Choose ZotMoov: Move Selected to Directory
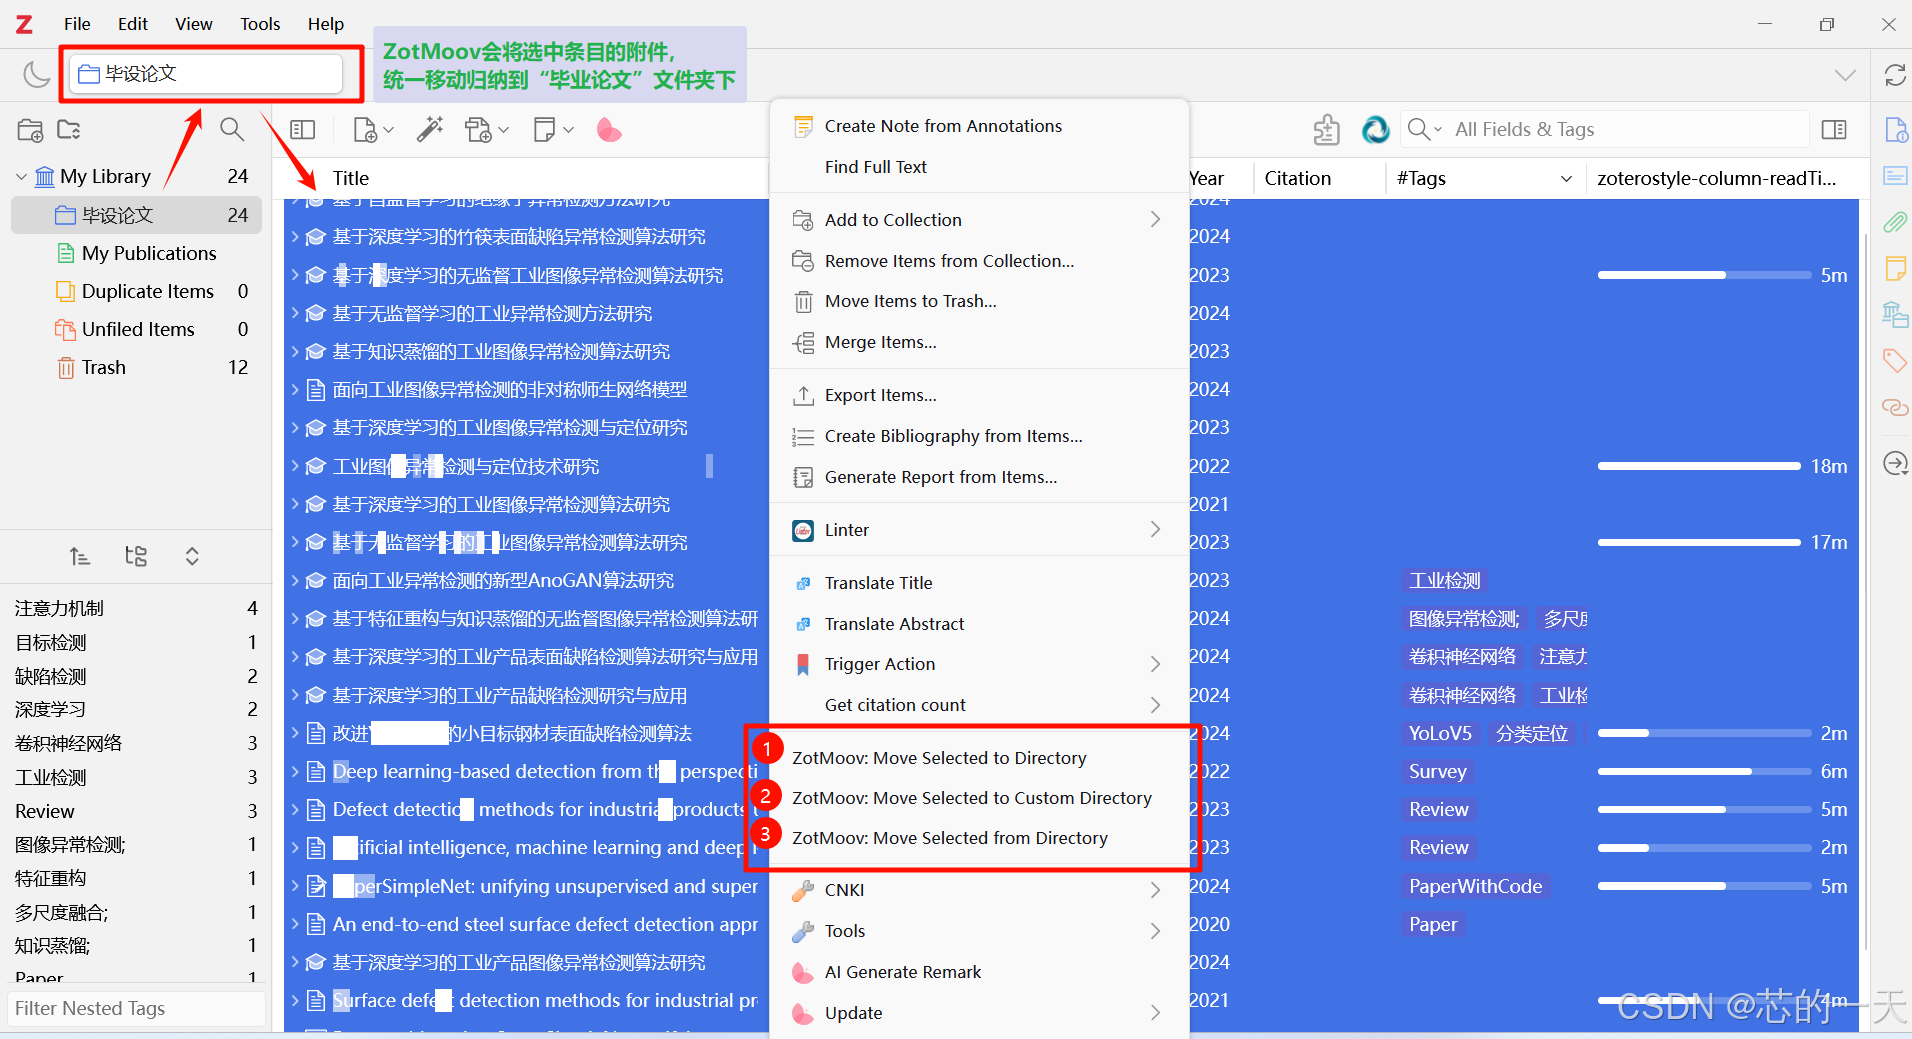Viewport: 1912px width, 1039px height. 939,758
